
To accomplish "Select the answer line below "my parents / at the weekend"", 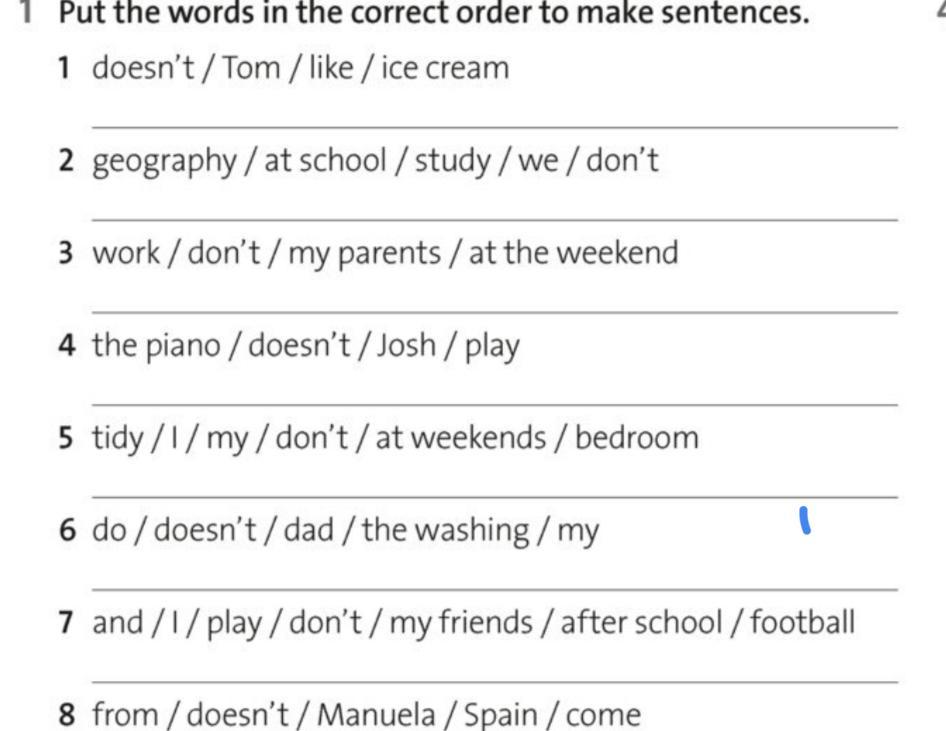I will [x=494, y=312].
